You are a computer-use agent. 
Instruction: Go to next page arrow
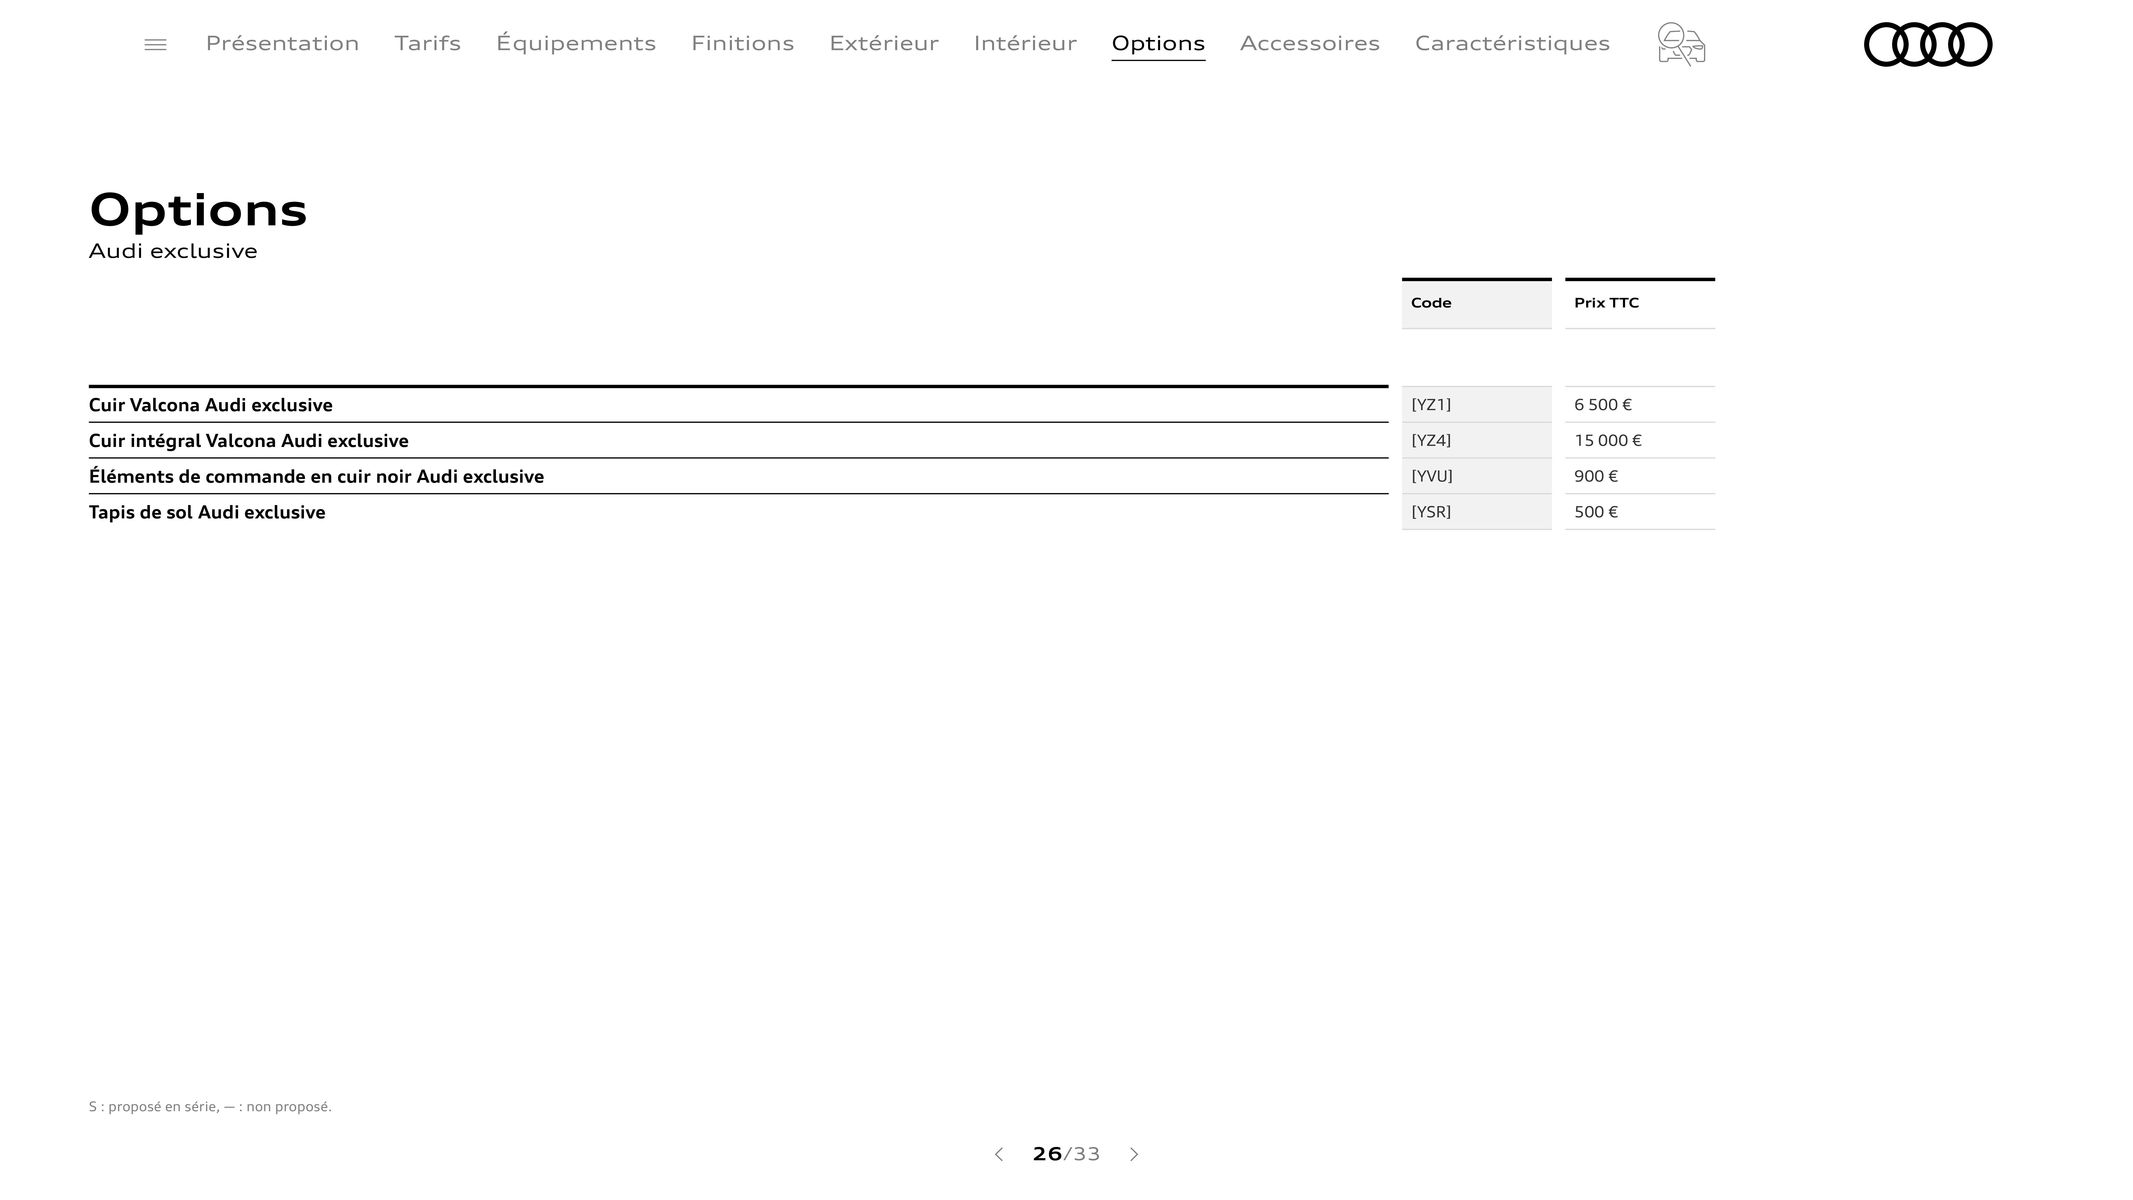[1134, 1154]
